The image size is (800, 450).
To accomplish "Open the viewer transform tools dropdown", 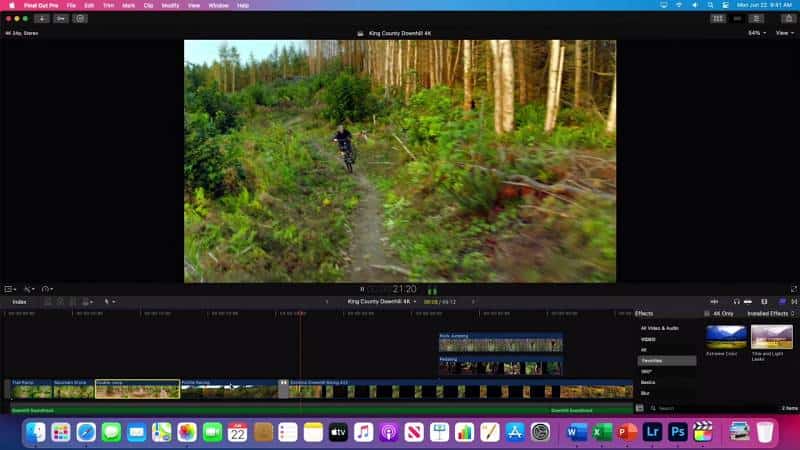I will [x=10, y=289].
